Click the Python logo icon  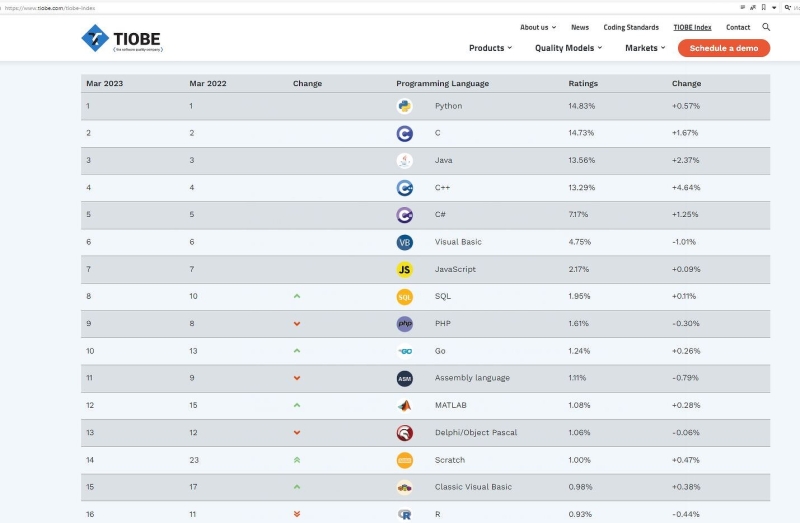404,106
